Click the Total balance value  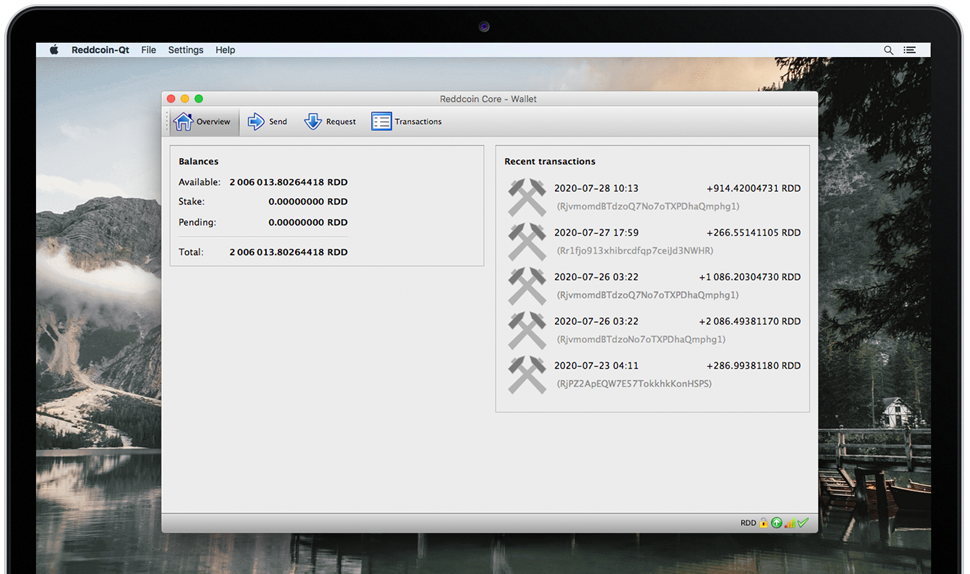pyautogui.click(x=288, y=252)
